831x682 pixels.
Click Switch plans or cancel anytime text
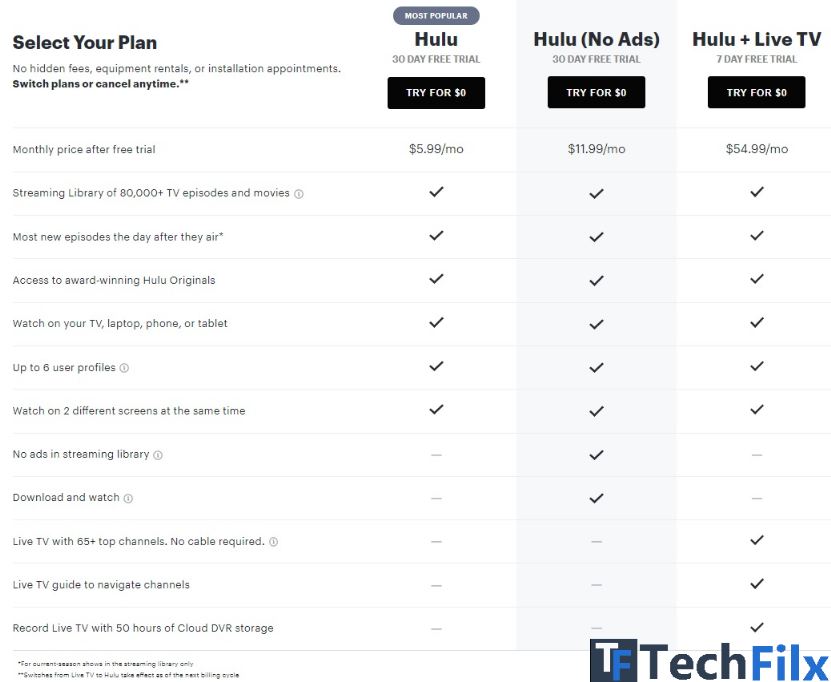(x=101, y=84)
